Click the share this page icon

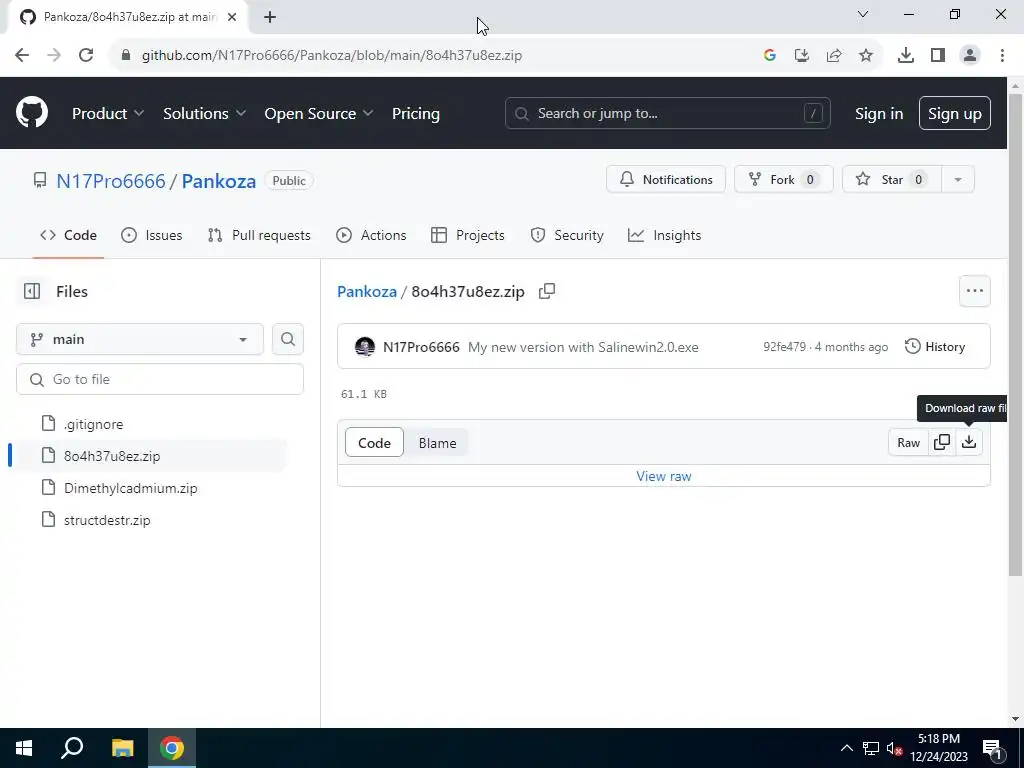833,56
